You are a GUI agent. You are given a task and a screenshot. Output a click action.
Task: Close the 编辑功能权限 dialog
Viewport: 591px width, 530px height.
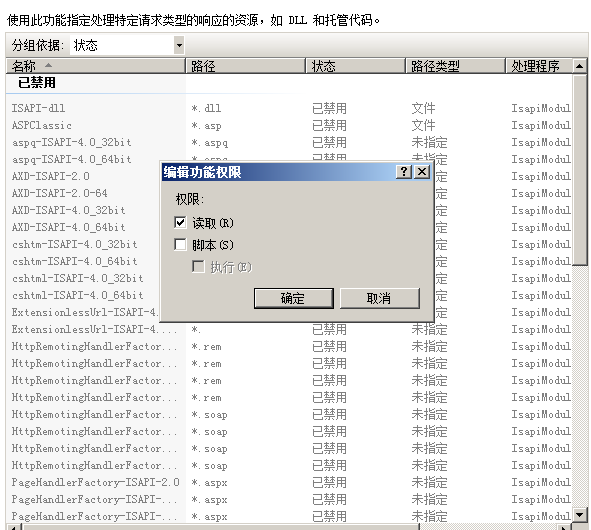coord(422,172)
